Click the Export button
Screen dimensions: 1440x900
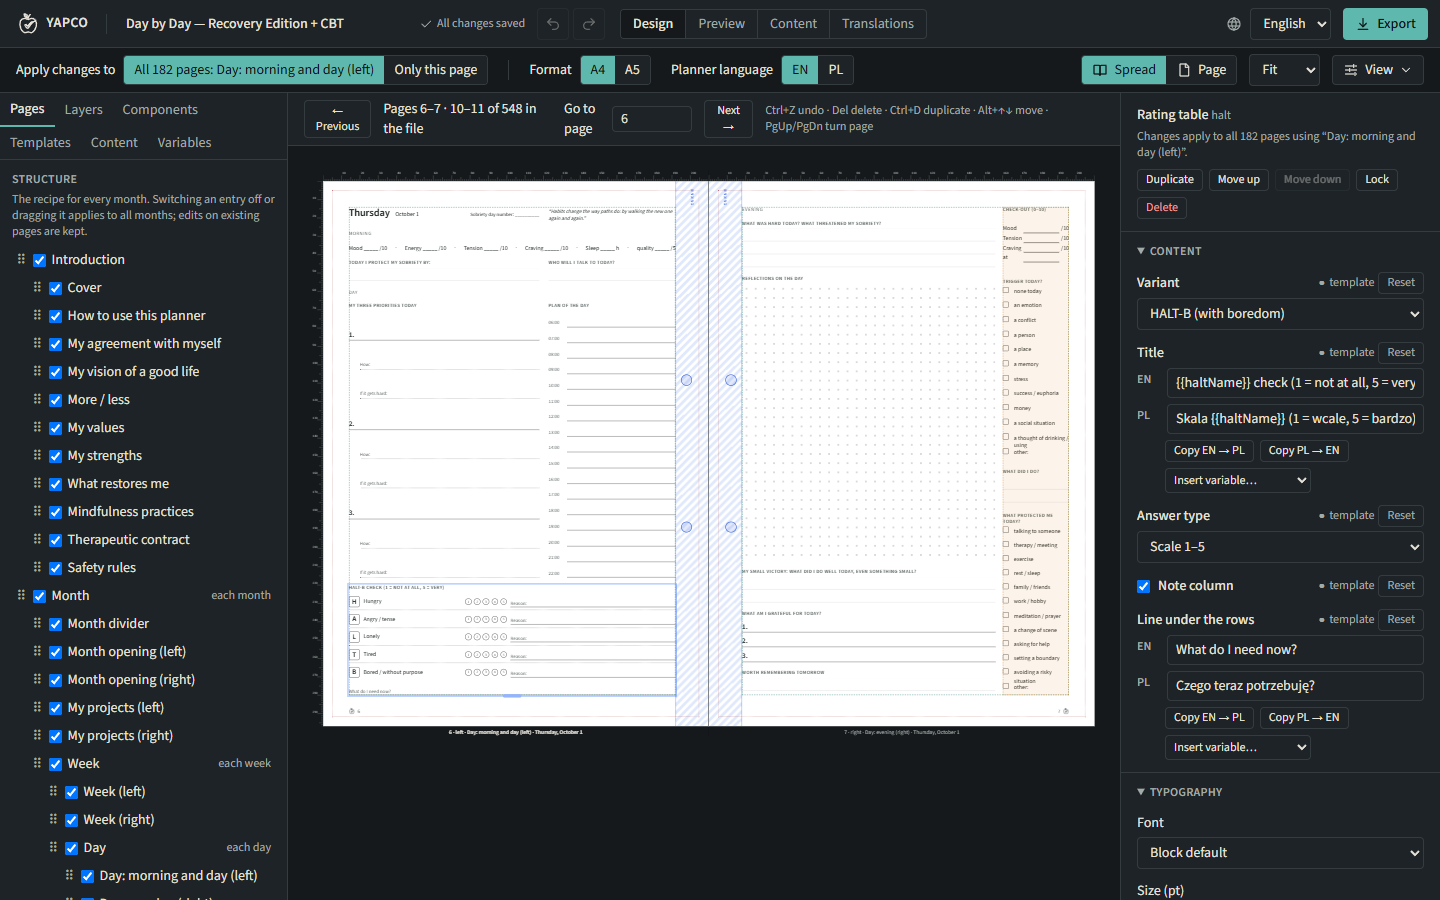[1385, 24]
